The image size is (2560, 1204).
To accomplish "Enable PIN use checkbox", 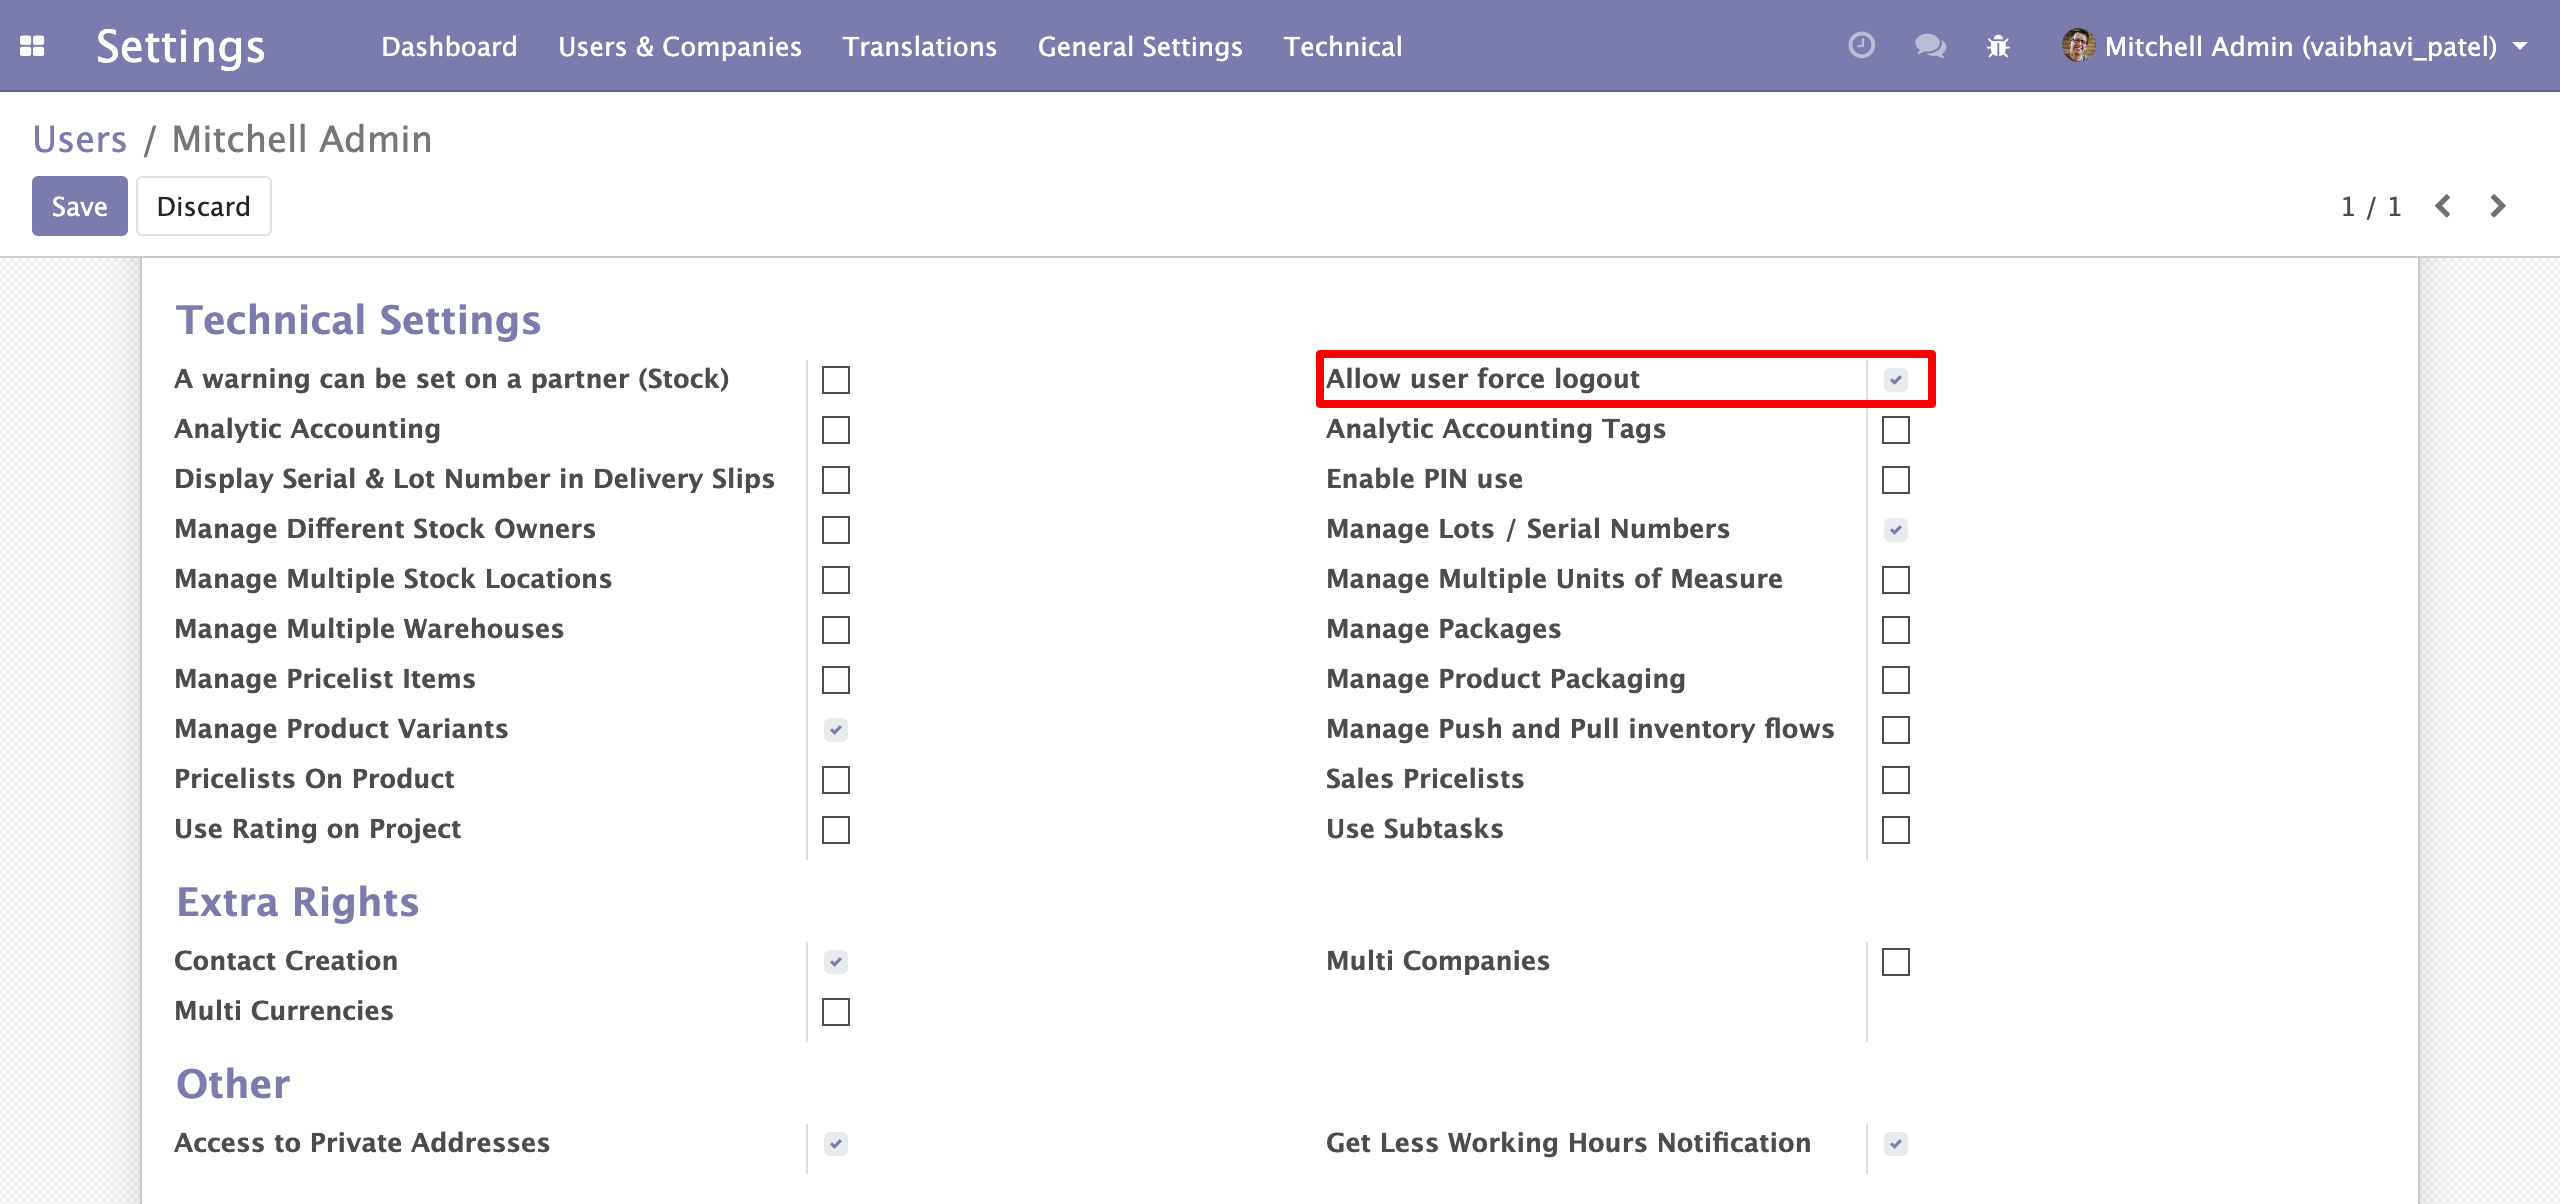I will (1896, 480).
